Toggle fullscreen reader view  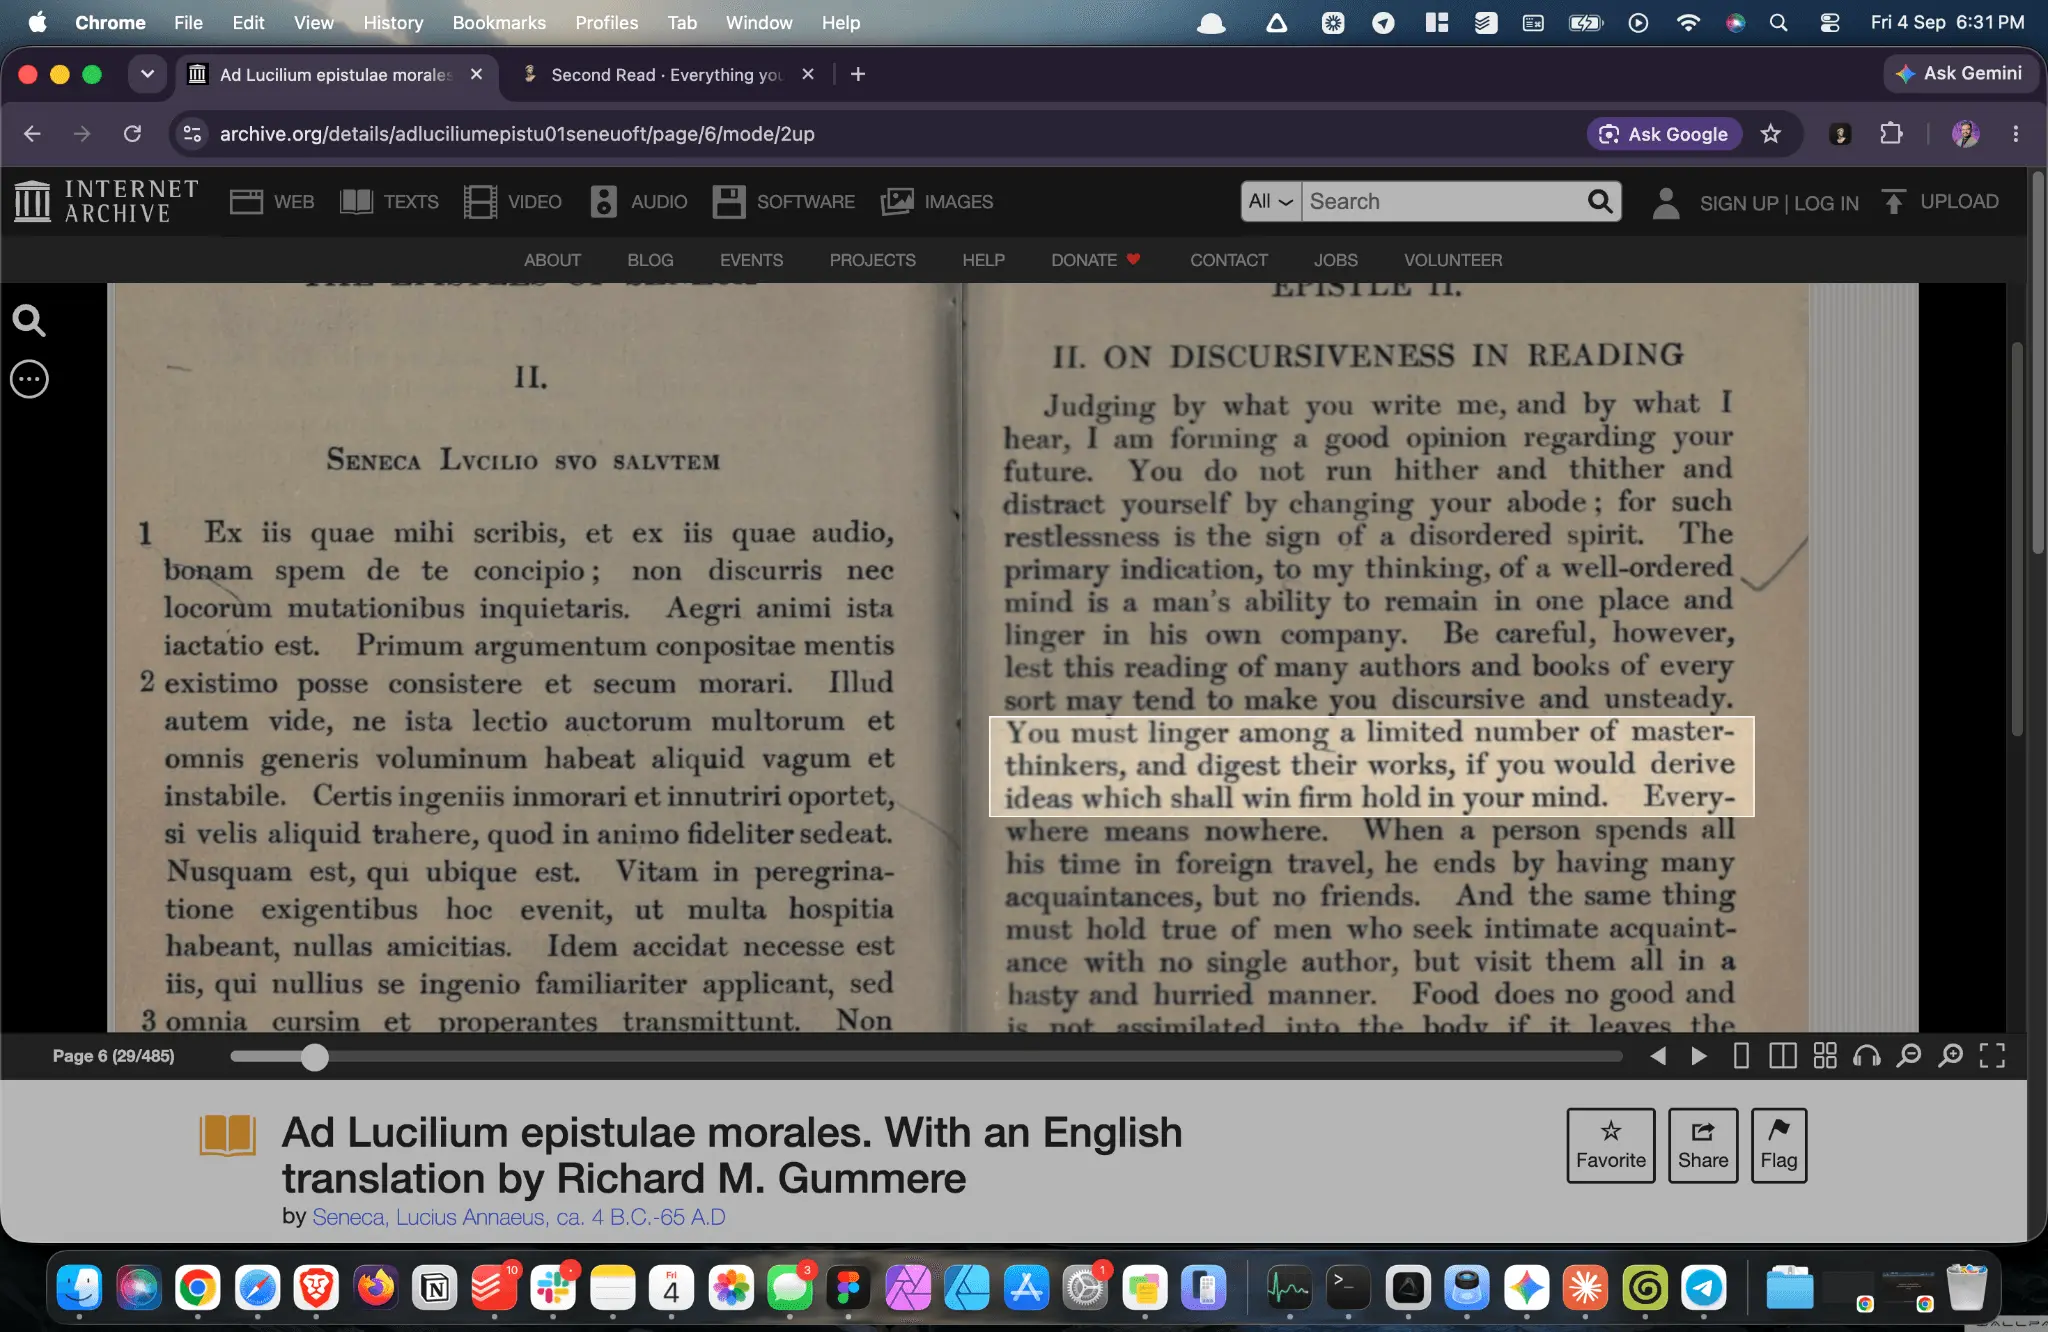click(1993, 1056)
